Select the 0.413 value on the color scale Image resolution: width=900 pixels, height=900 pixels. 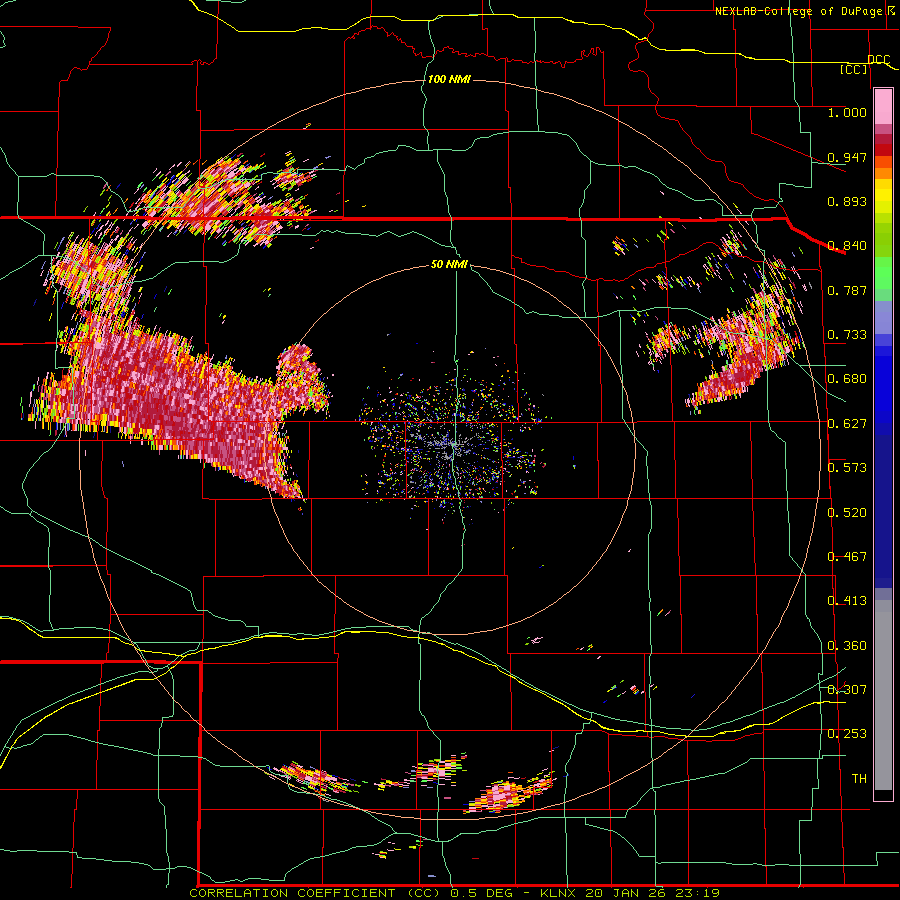(847, 601)
